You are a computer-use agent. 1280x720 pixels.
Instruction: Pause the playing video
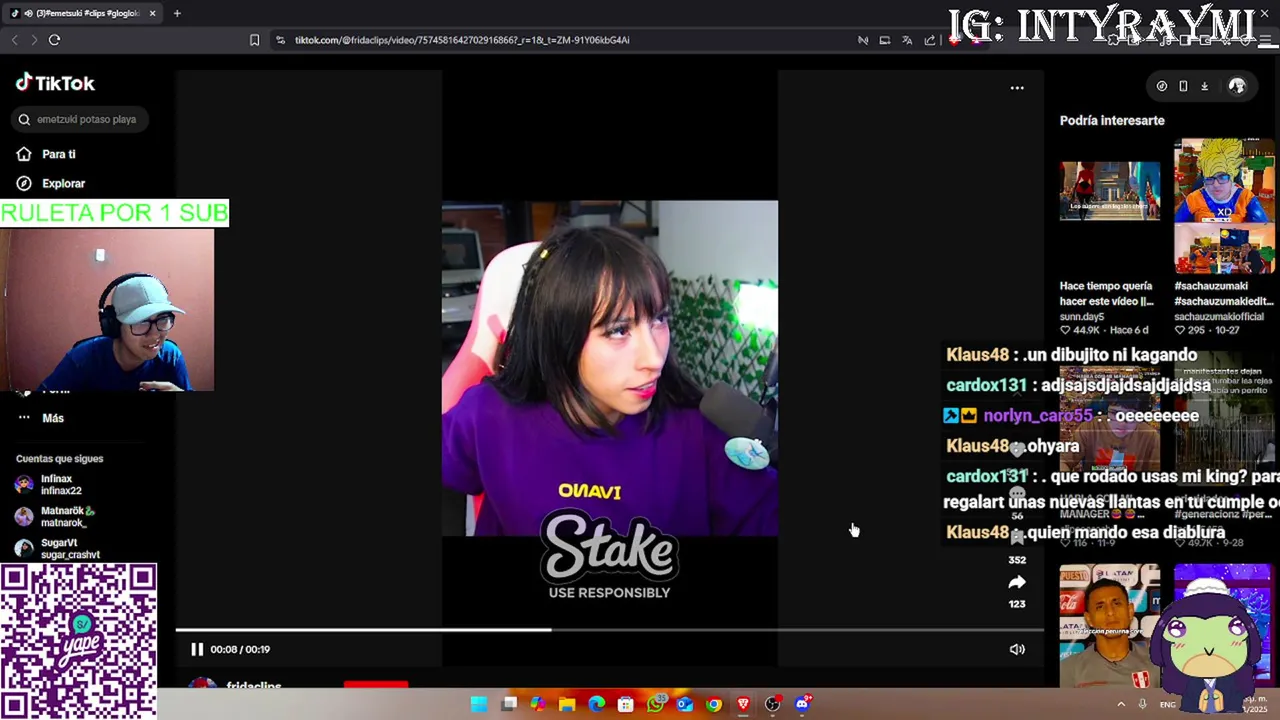tap(197, 649)
